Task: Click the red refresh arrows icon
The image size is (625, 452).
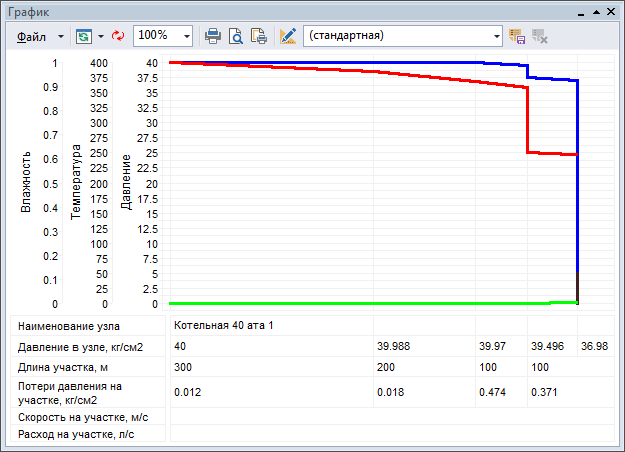Action: coord(118,35)
